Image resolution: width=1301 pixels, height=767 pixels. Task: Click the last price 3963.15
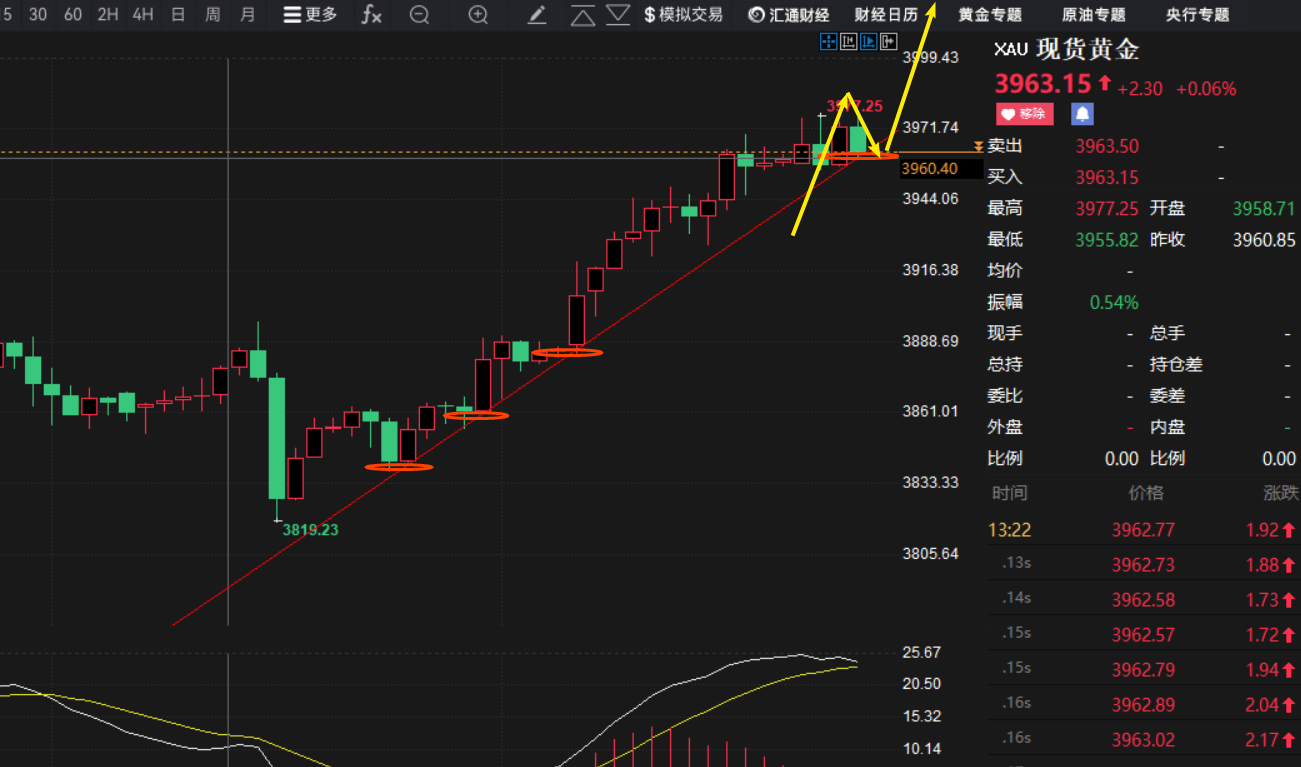[x=1043, y=83]
